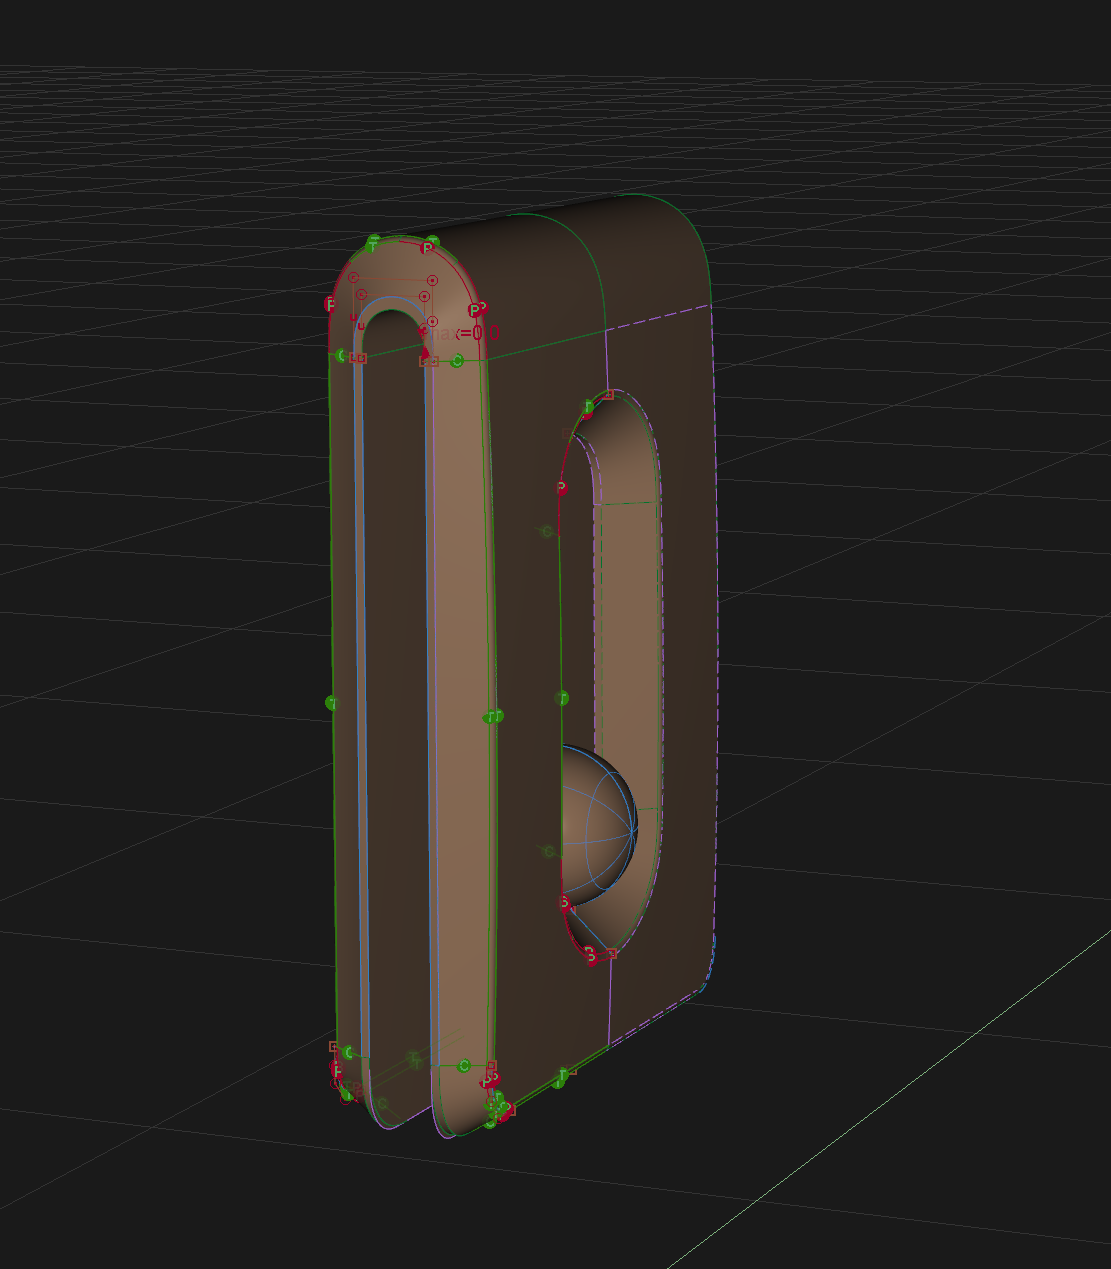Select orange square point at slot's top

[x=609, y=396]
